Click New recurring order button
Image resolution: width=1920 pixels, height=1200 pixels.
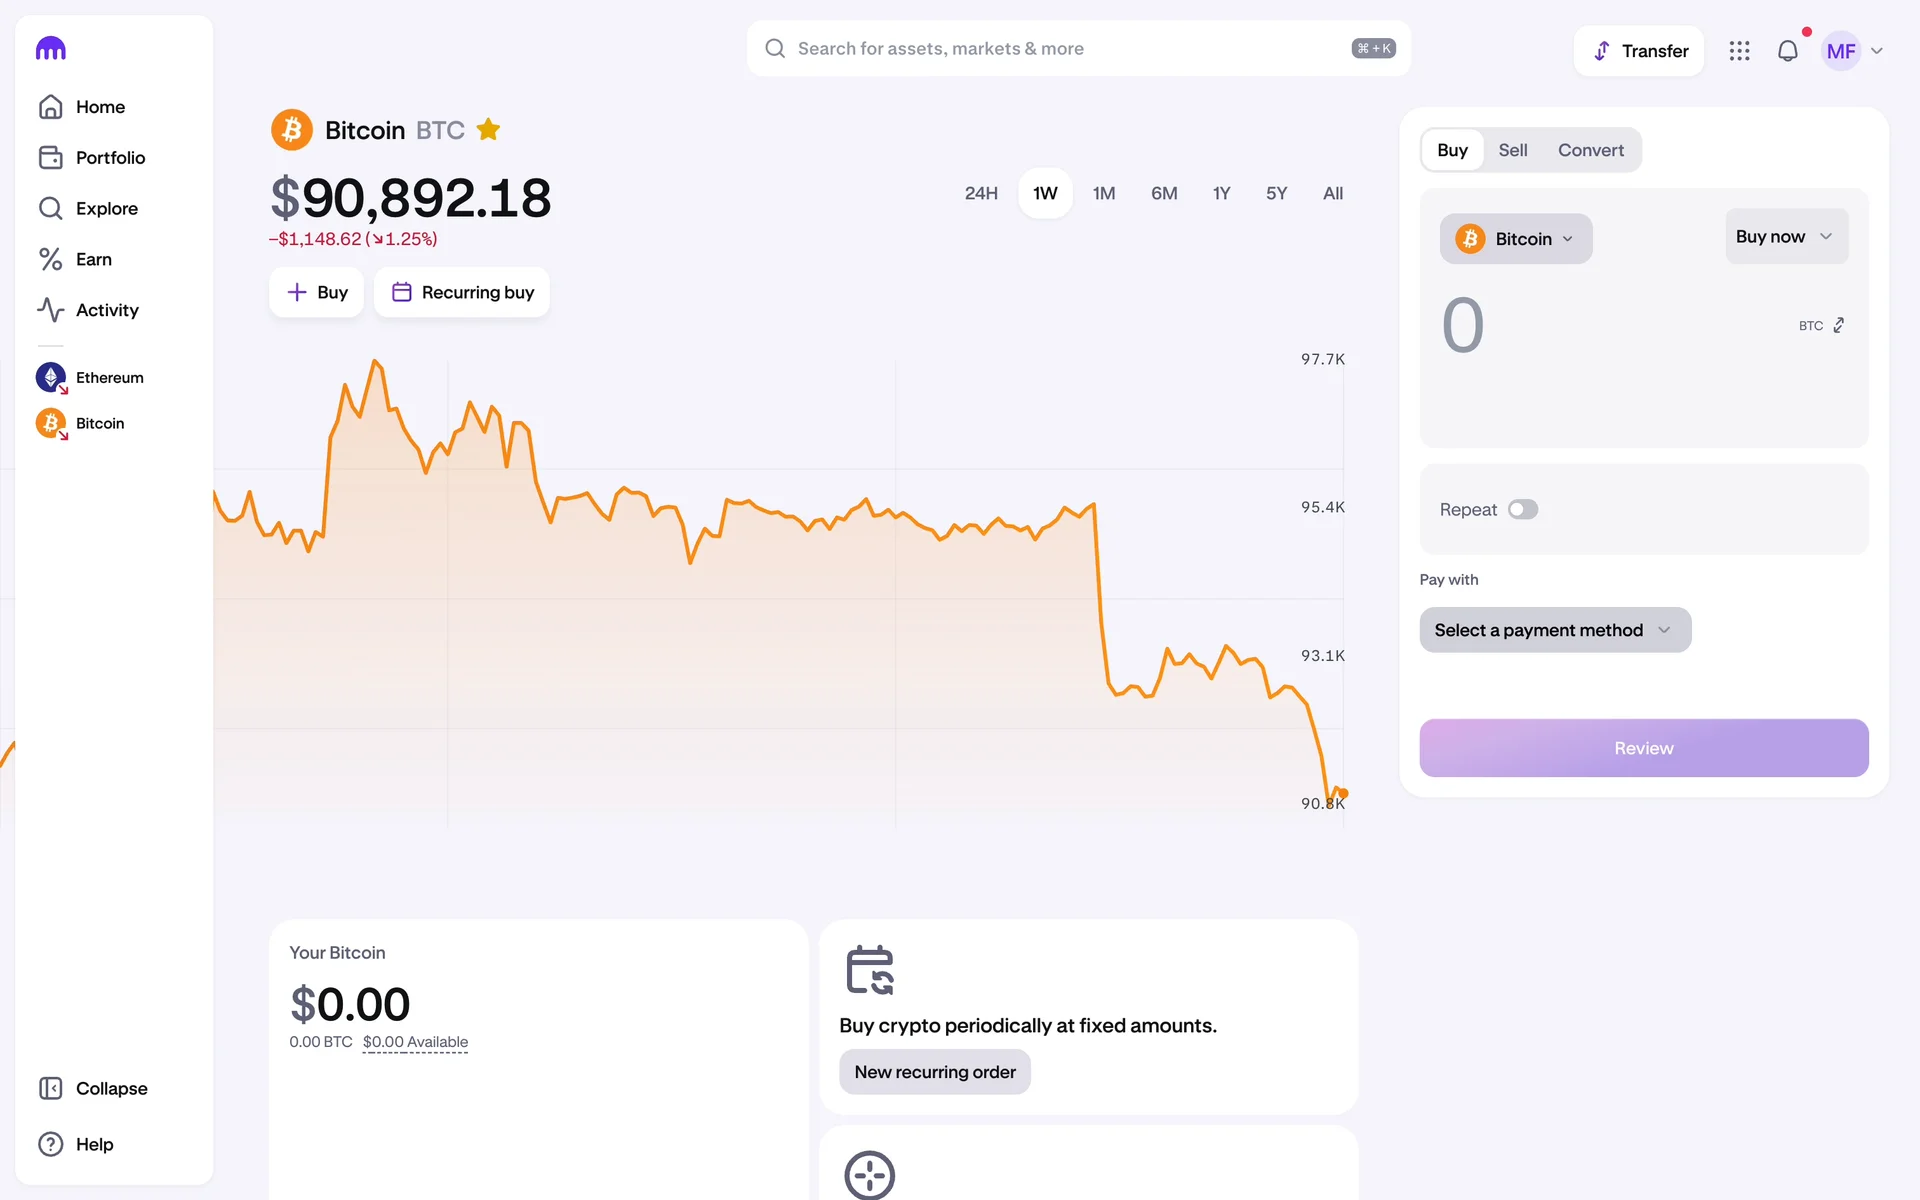[x=934, y=1072]
